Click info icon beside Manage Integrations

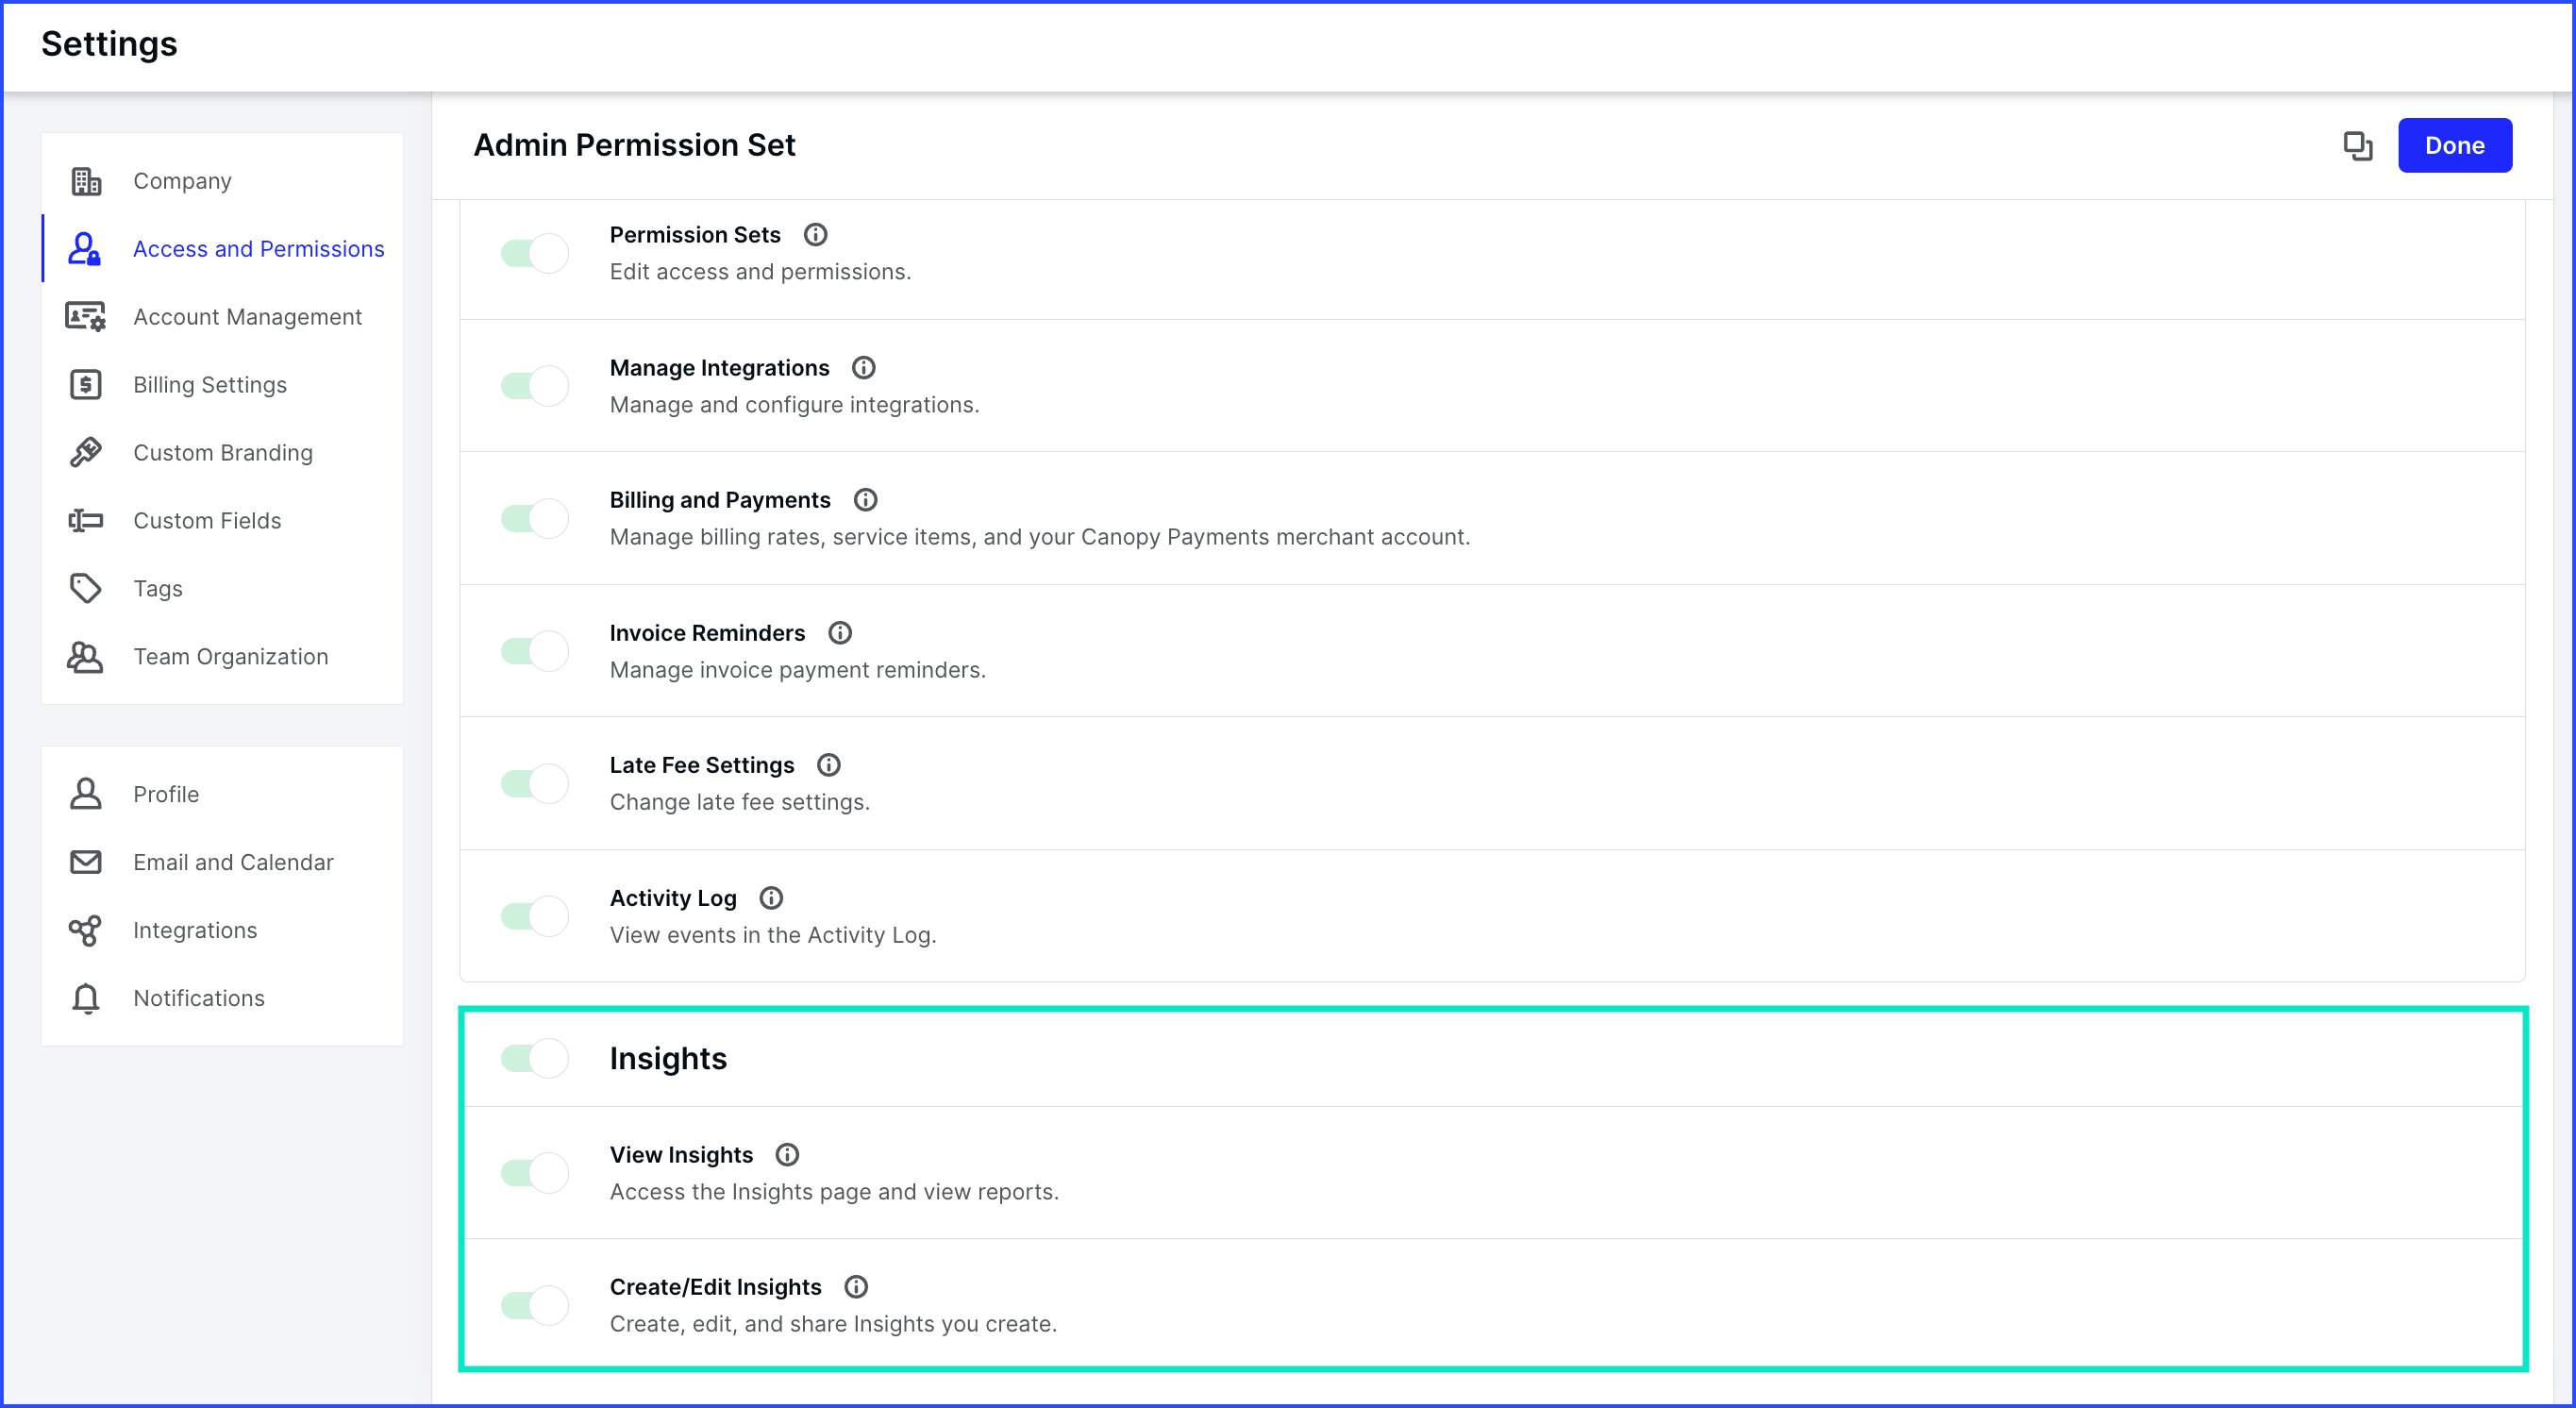pyautogui.click(x=863, y=368)
